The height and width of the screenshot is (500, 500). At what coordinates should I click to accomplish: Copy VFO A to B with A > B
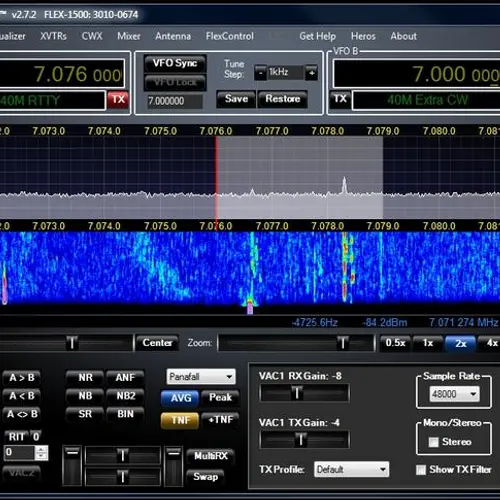pos(22,378)
